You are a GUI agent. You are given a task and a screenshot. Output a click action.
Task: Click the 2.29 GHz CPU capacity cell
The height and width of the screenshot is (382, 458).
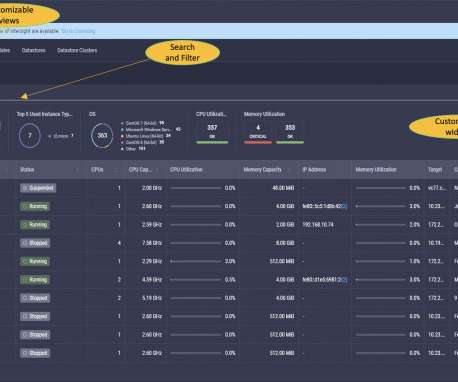[x=152, y=261]
